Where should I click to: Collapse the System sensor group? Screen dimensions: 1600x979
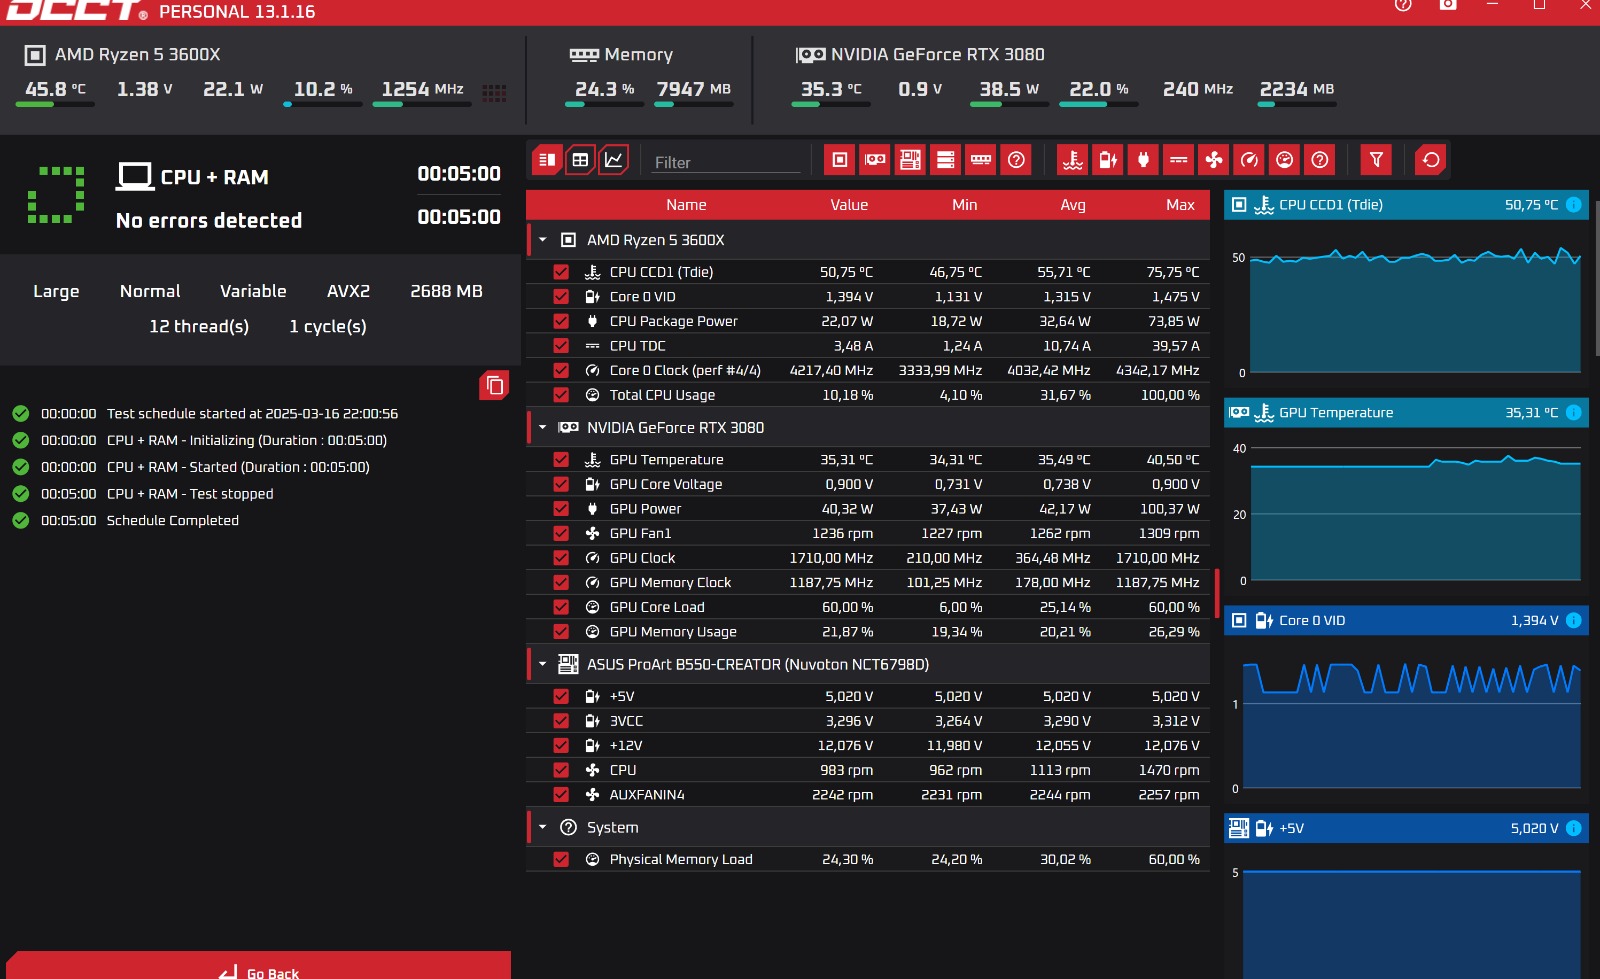pos(543,828)
